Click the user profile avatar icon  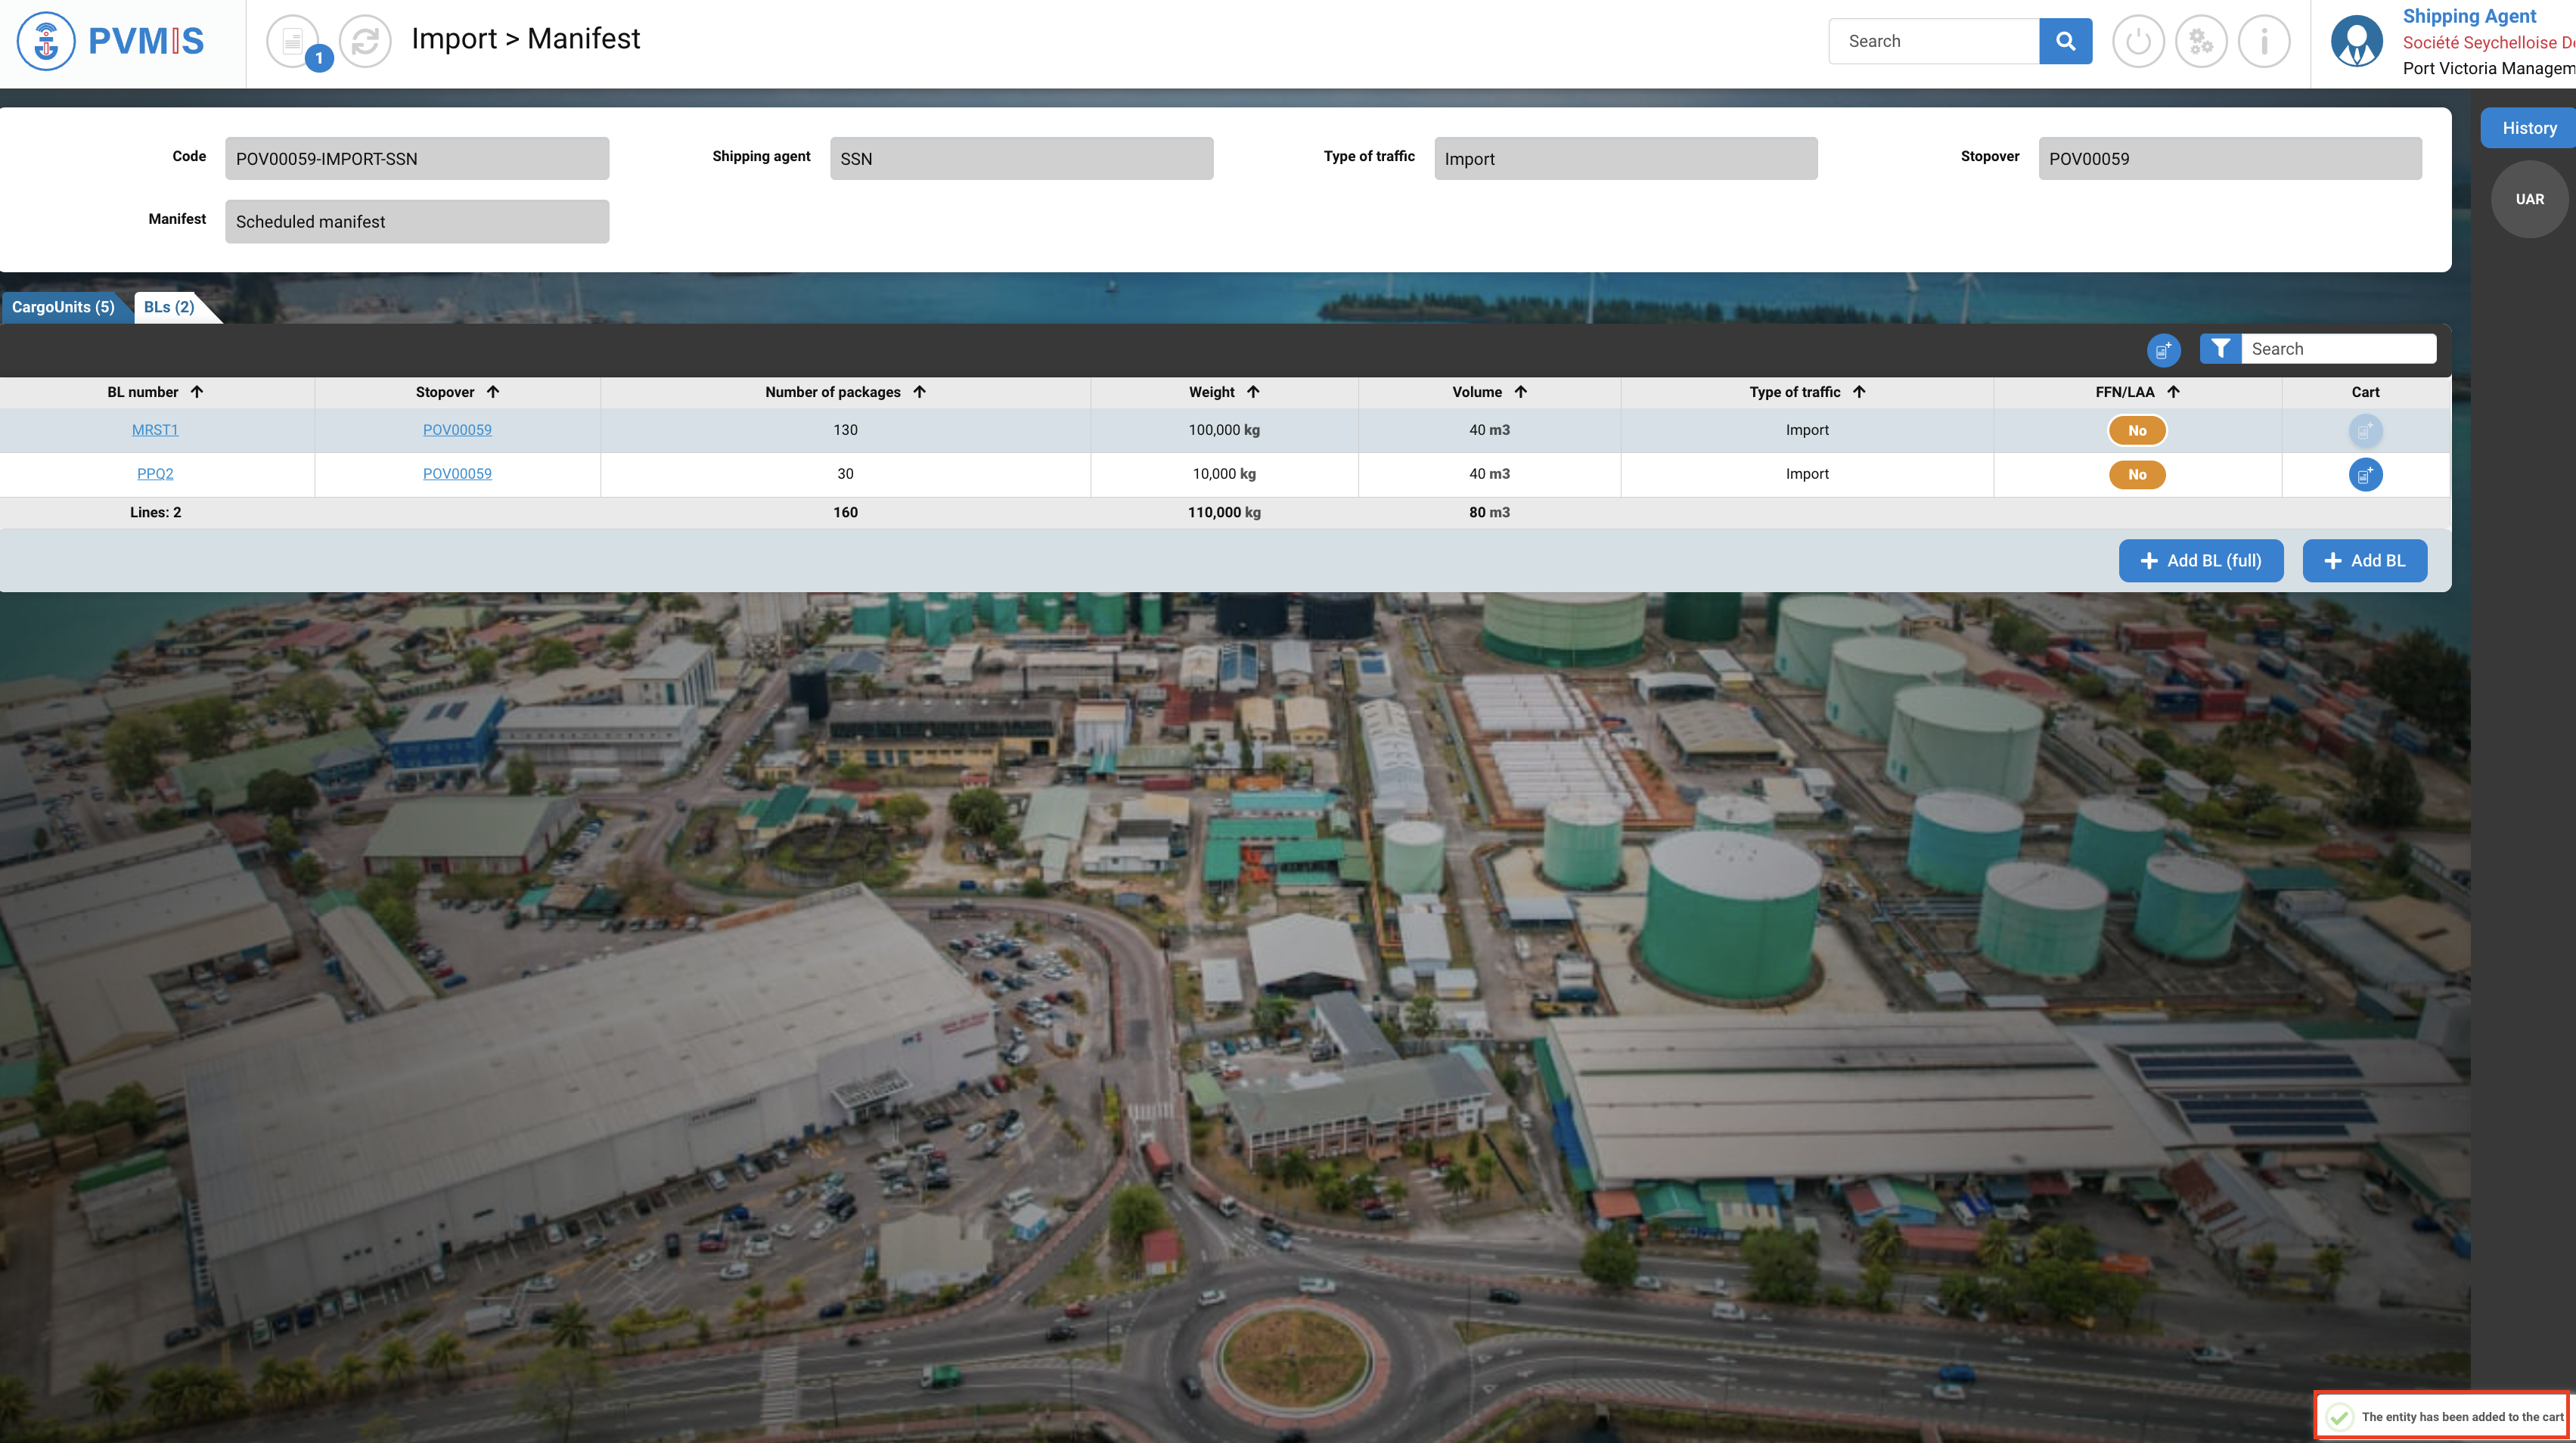2356,41
